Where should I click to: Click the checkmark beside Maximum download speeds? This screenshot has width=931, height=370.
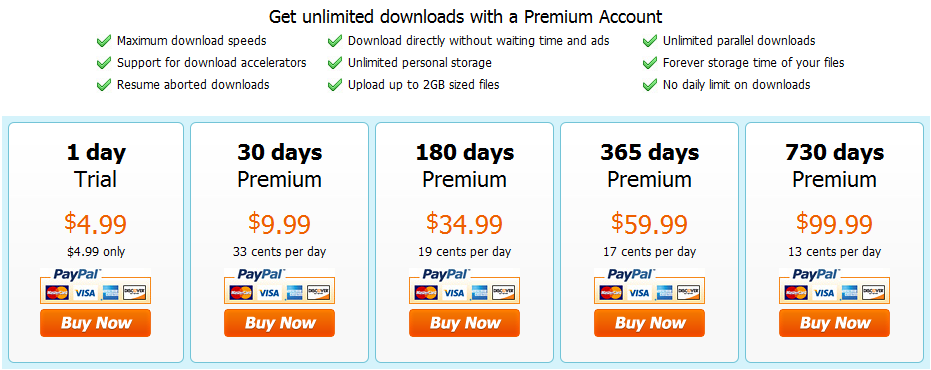click(104, 41)
